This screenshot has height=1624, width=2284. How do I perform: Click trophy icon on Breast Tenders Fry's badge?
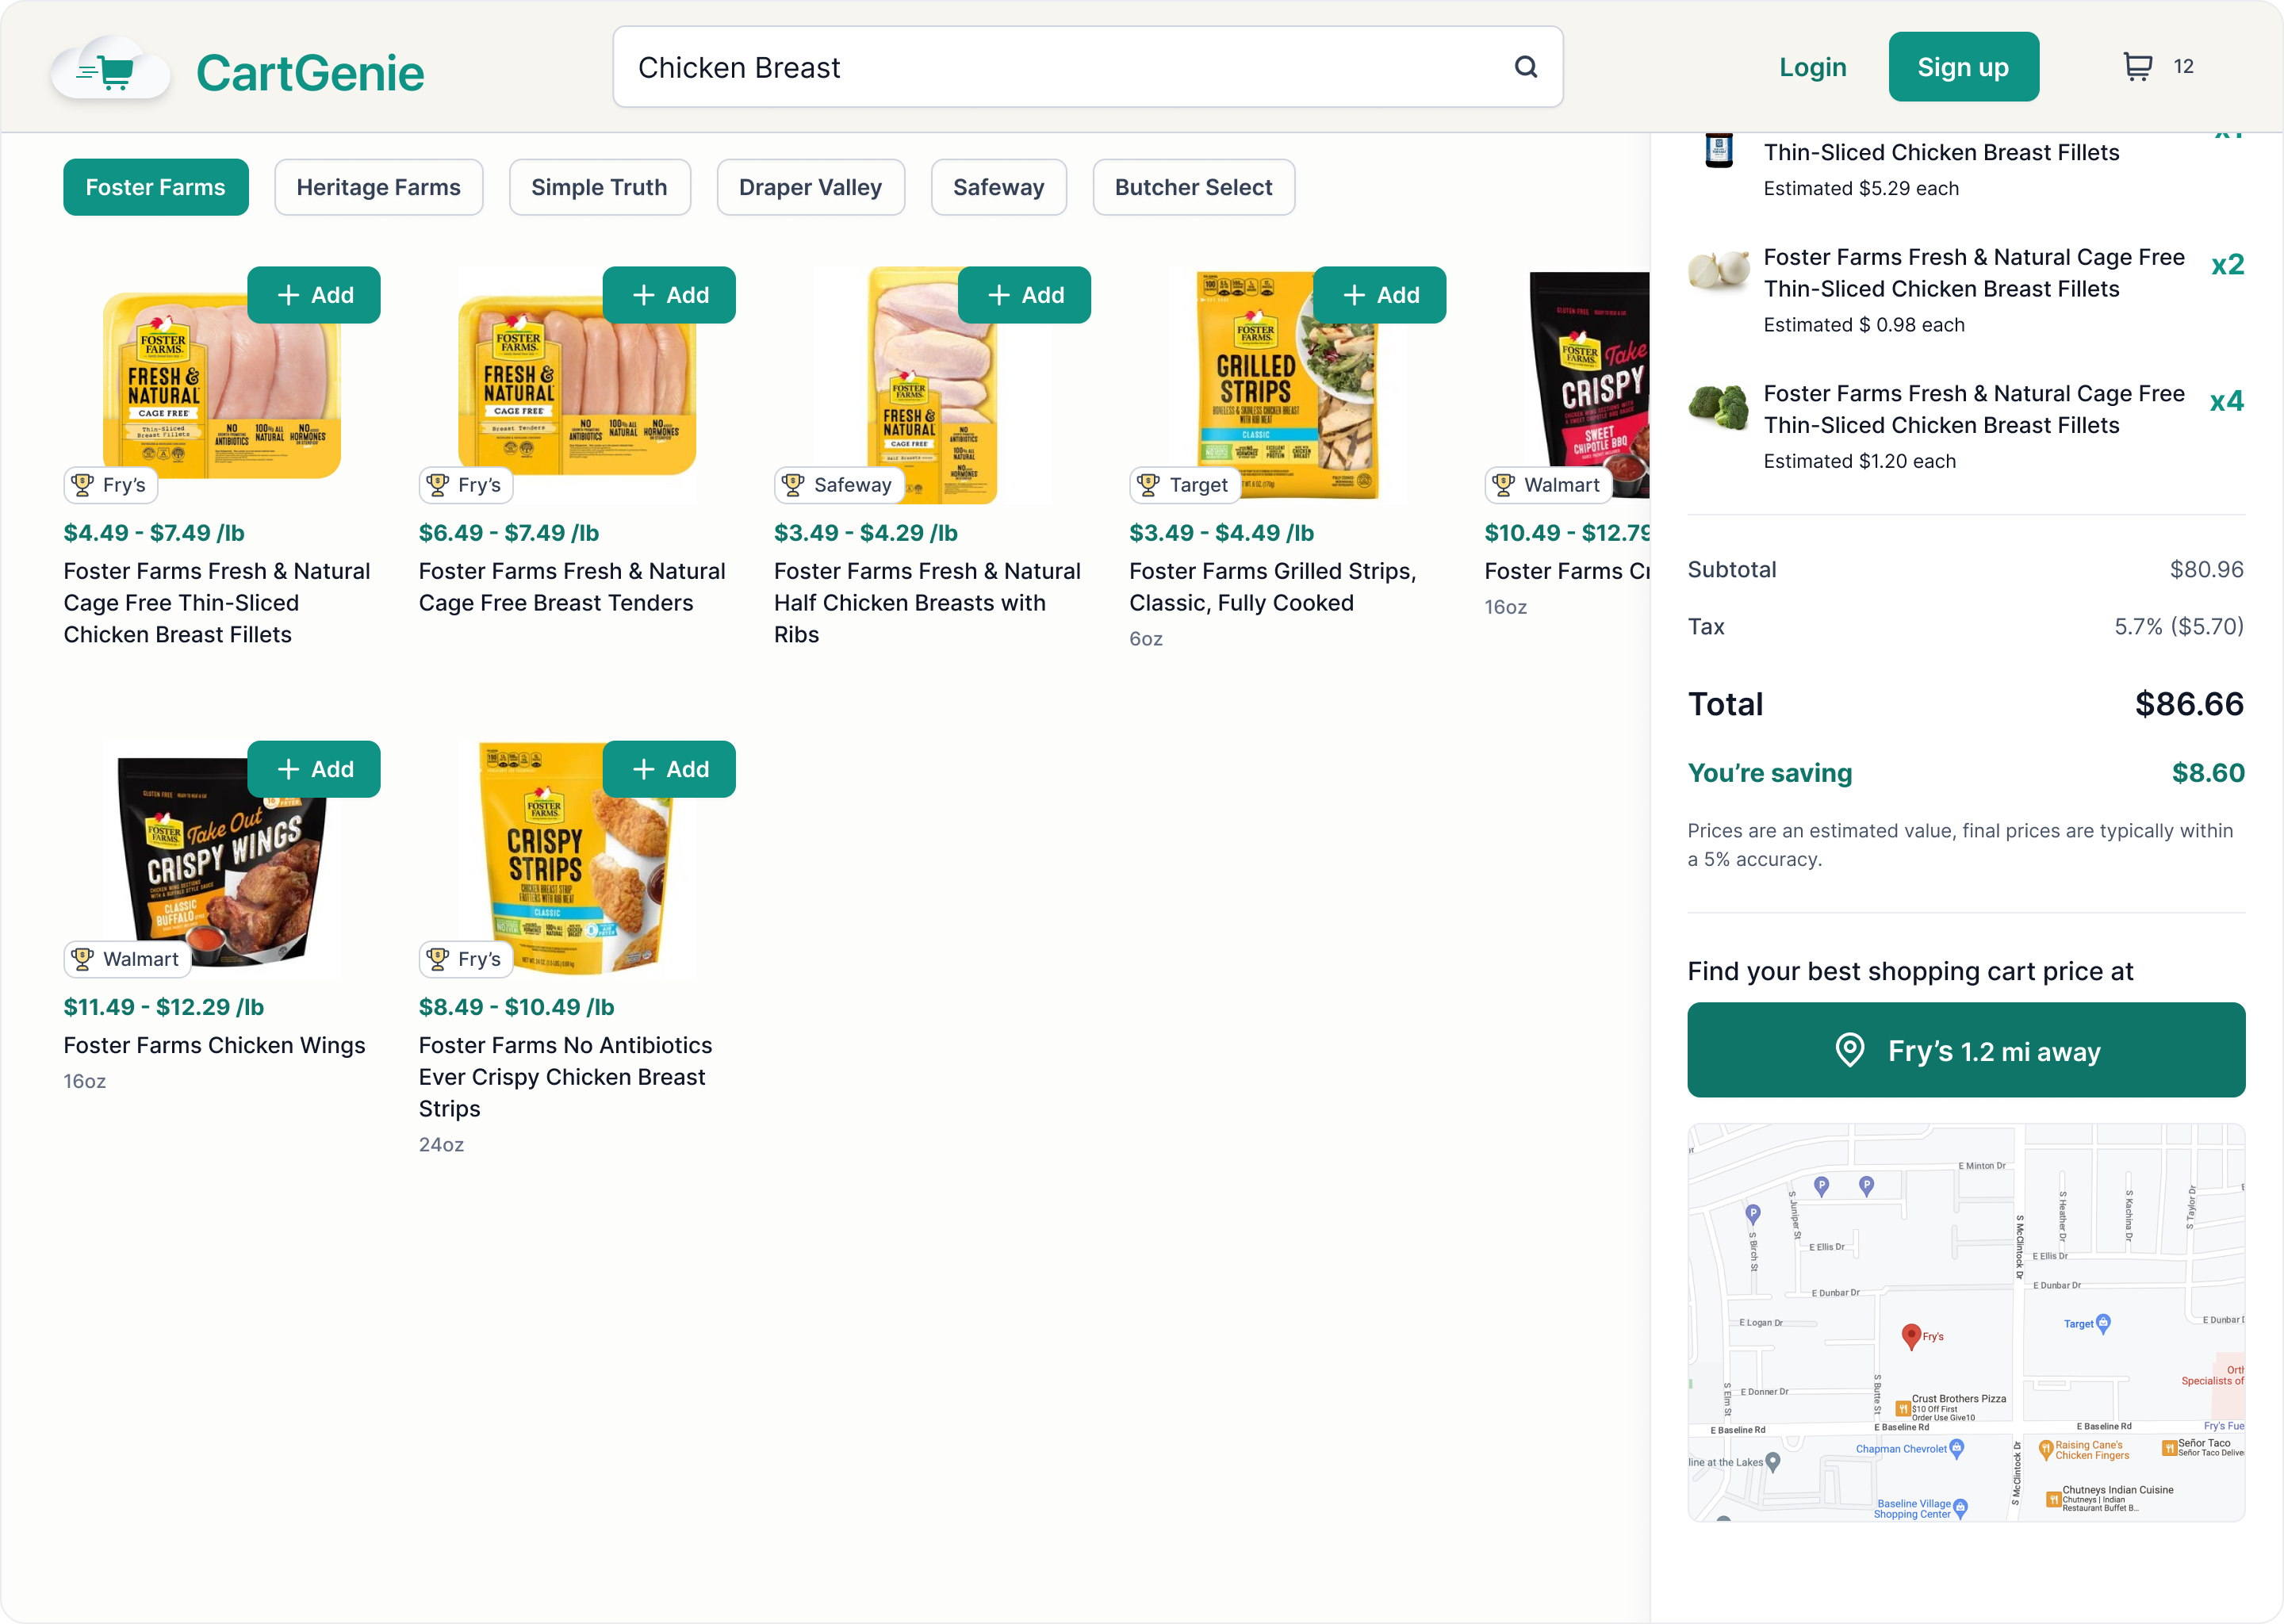pos(437,485)
